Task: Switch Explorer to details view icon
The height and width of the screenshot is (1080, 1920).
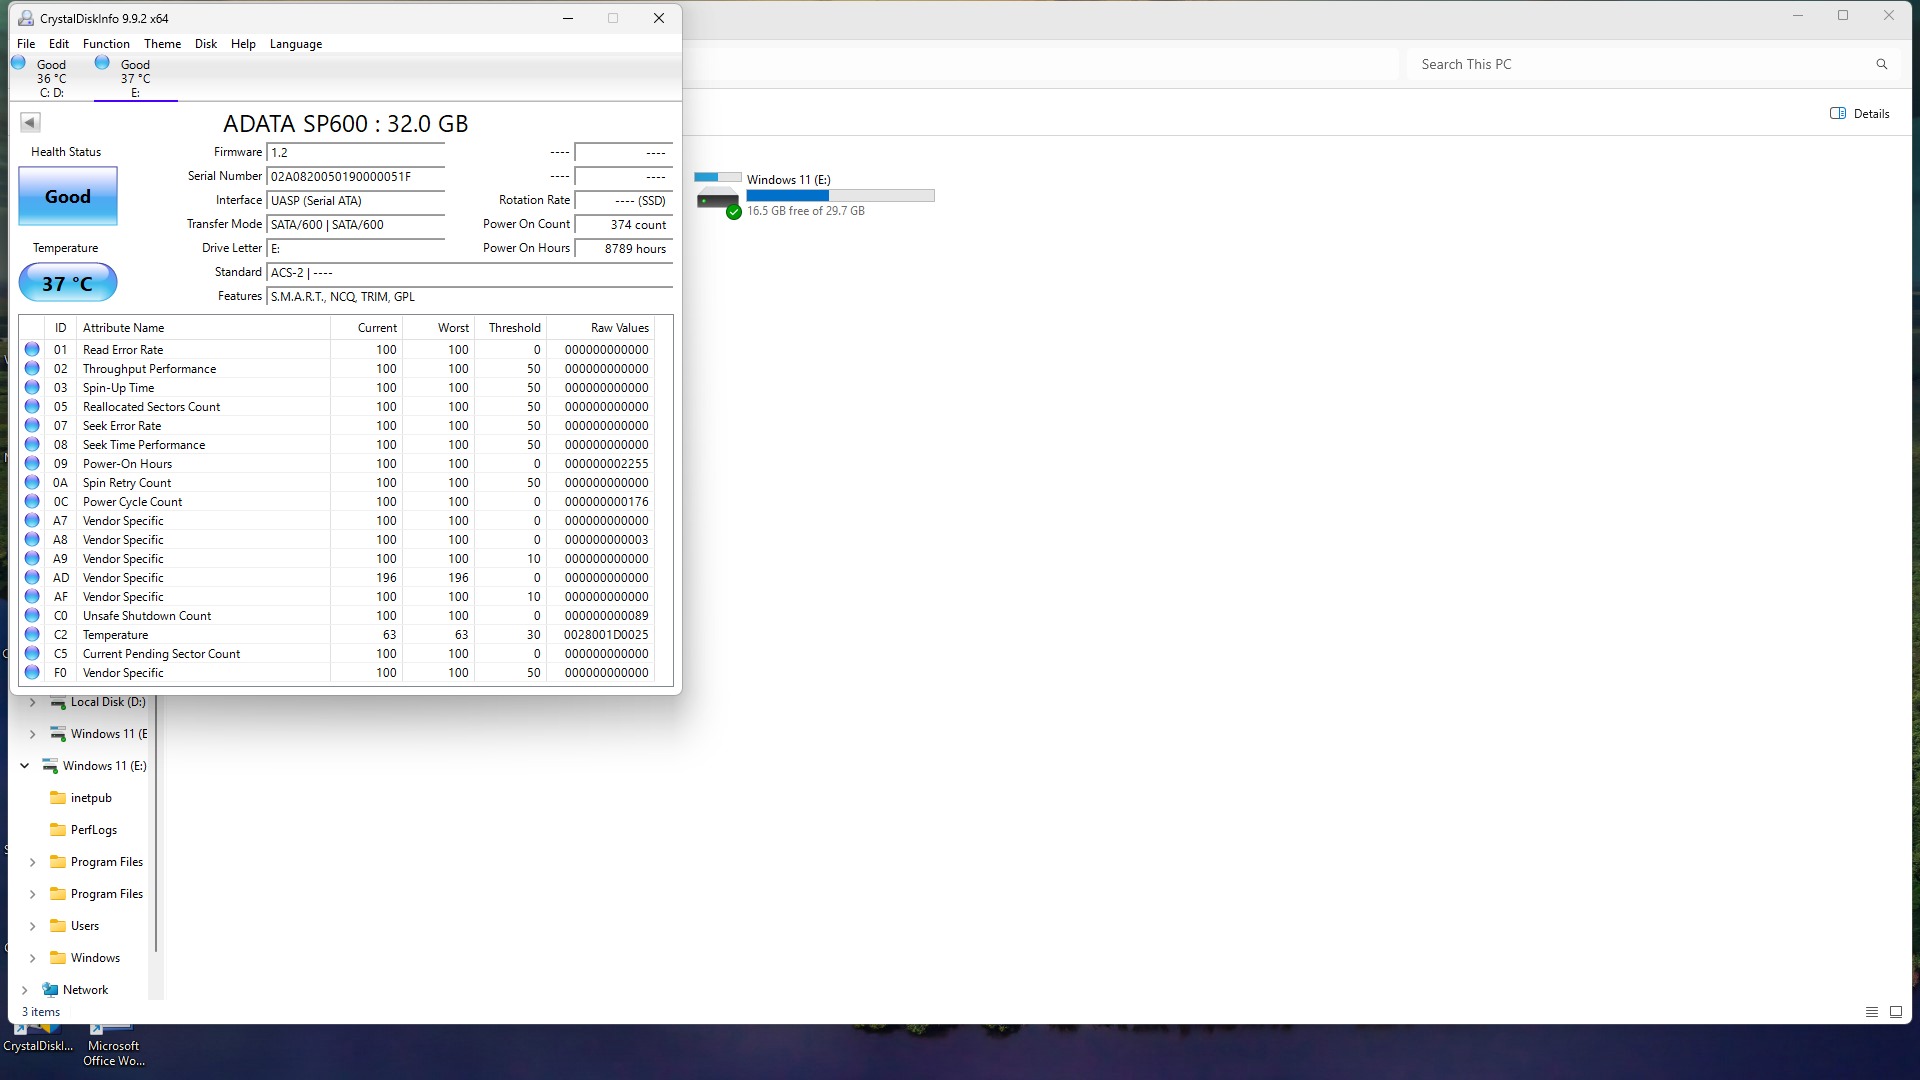Action: pos(1872,1012)
